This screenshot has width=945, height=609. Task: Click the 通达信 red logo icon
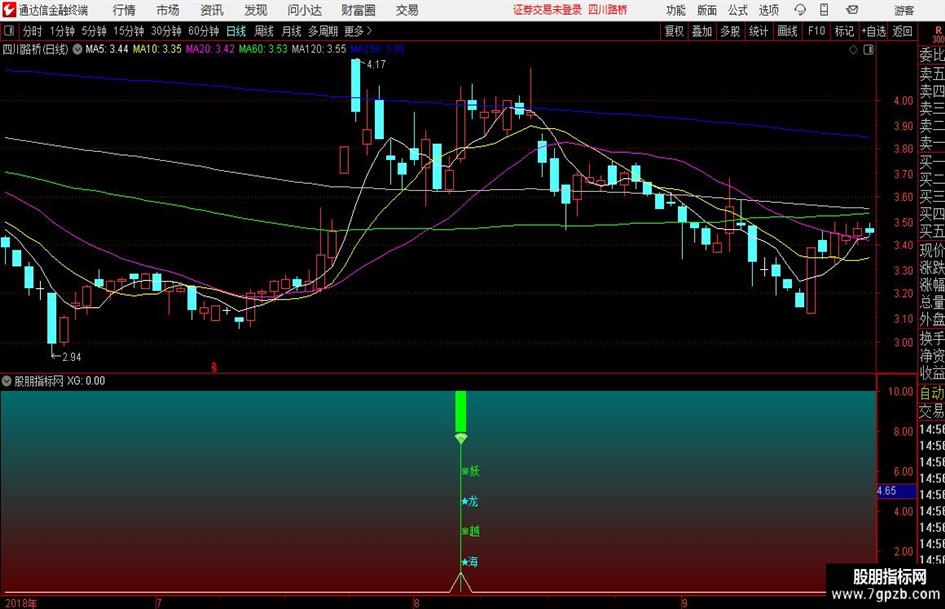tap(9, 10)
